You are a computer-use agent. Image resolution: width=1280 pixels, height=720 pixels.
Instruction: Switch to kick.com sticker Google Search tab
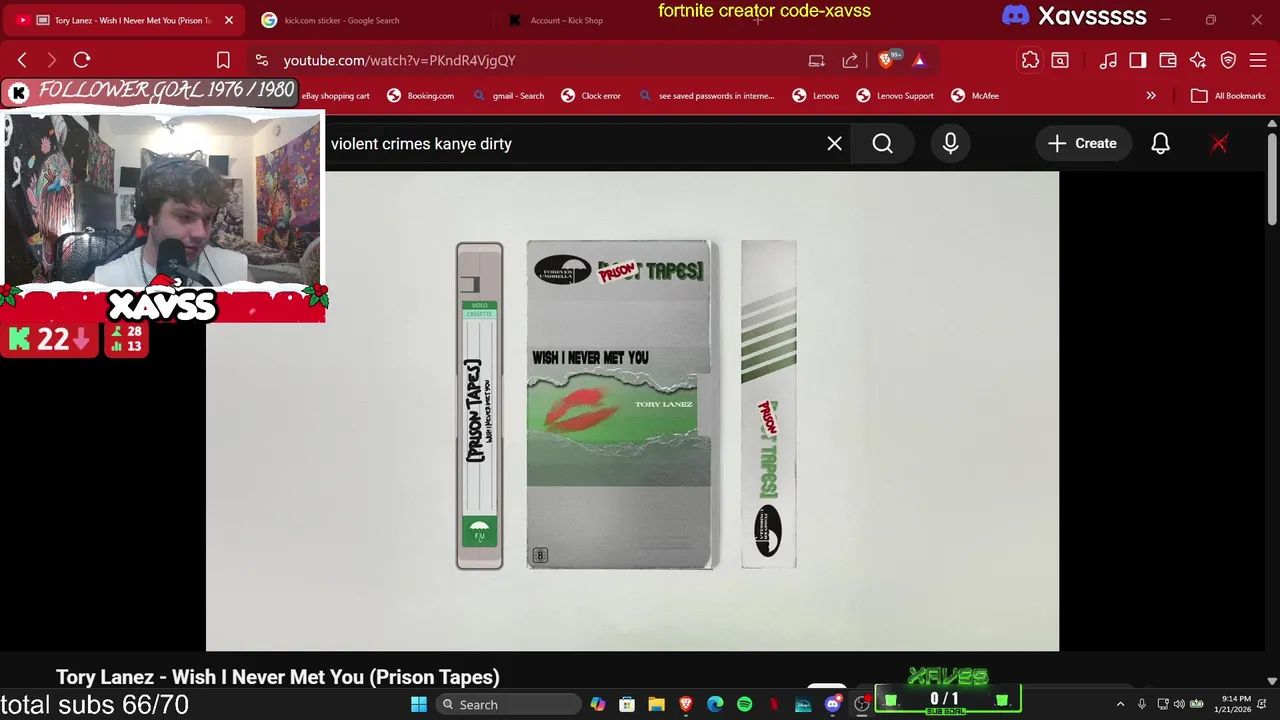click(x=342, y=20)
